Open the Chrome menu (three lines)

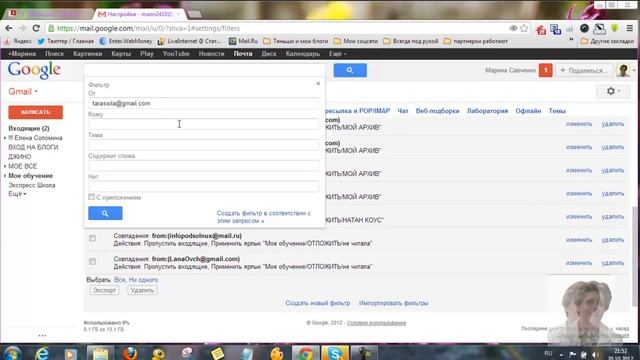(630, 28)
